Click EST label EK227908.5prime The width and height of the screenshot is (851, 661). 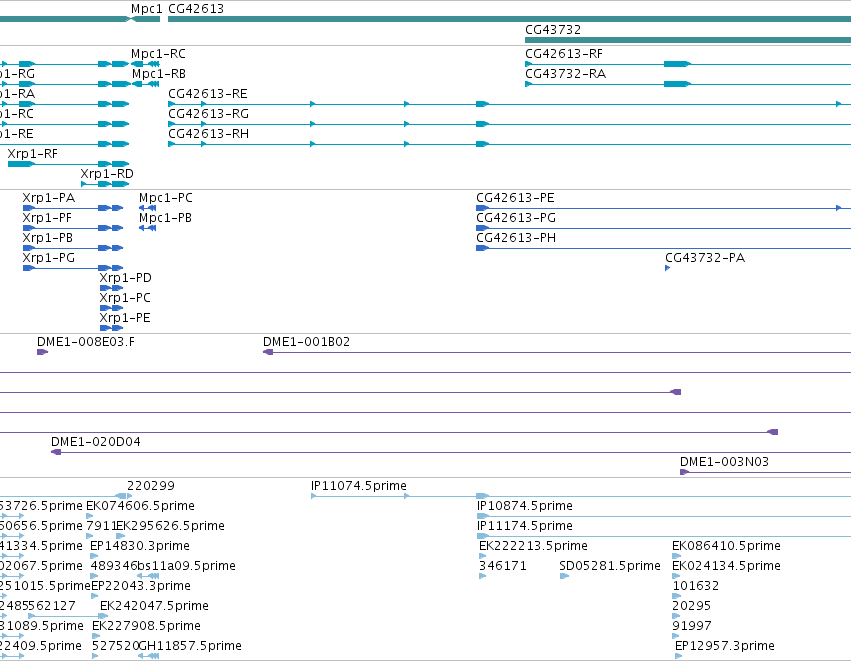147,627
